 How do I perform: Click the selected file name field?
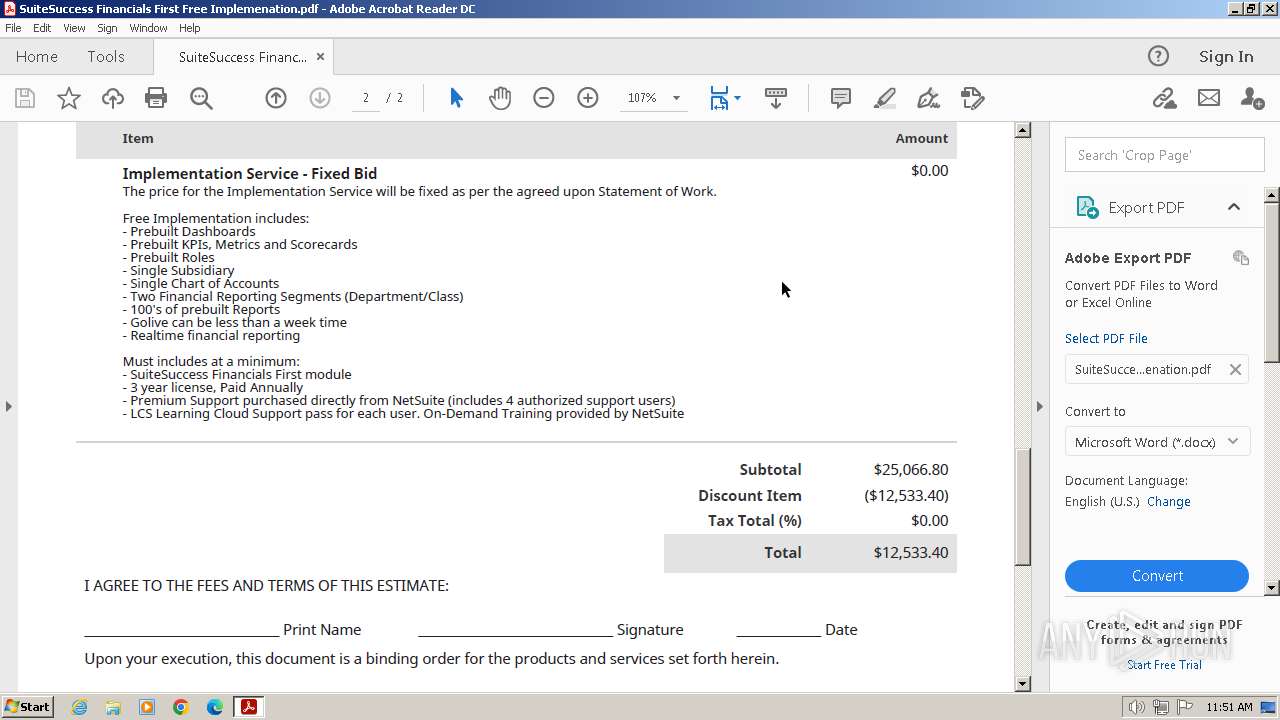[1157, 369]
